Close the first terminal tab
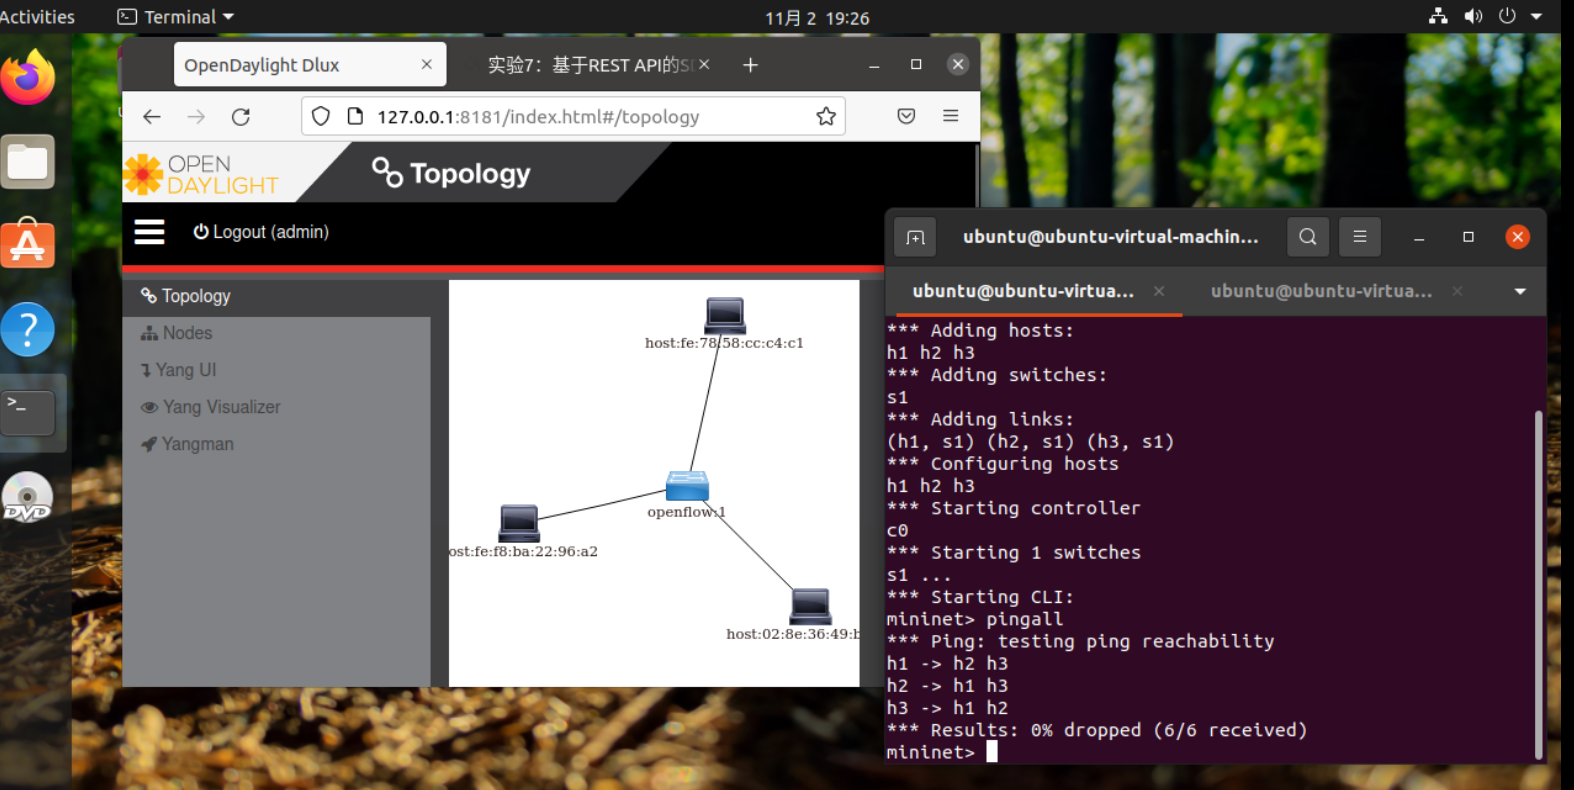 pos(1159,291)
